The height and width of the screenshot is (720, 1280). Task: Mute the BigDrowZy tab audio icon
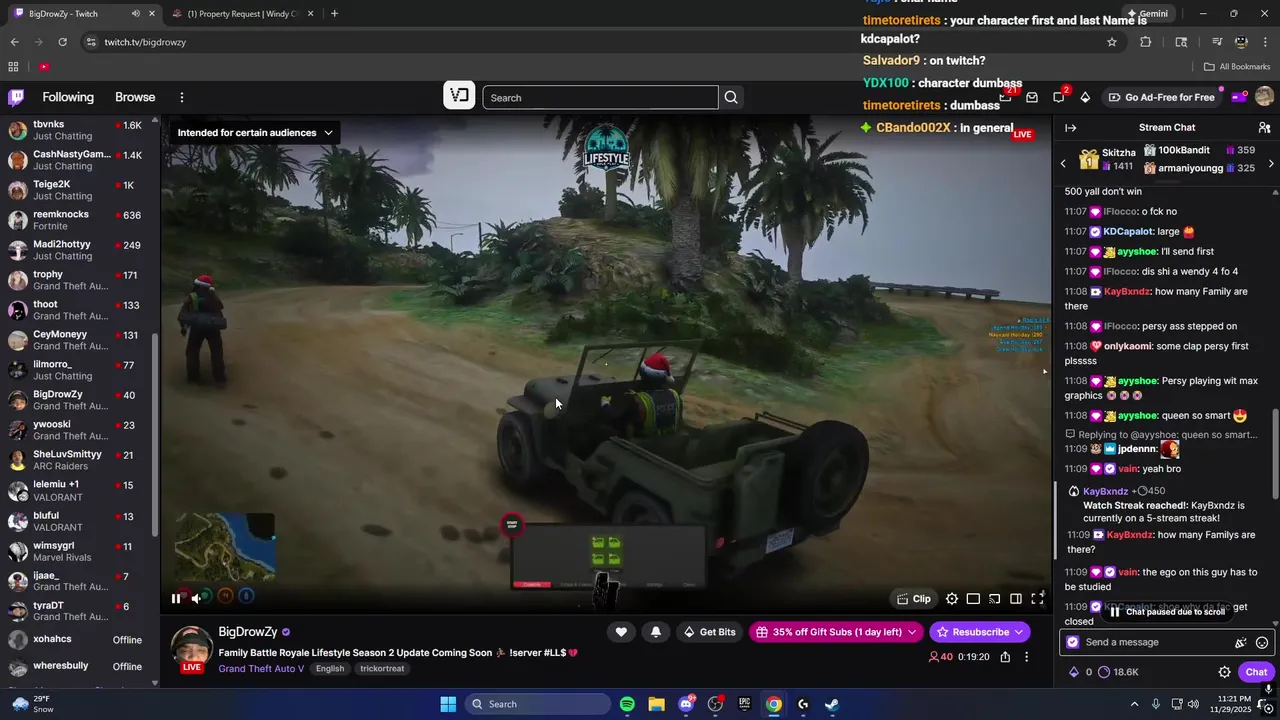click(135, 14)
